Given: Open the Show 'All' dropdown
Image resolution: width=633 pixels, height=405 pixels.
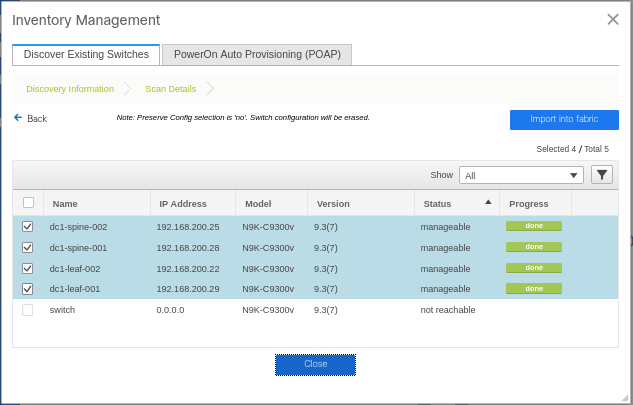Looking at the screenshot, I should click(x=521, y=175).
